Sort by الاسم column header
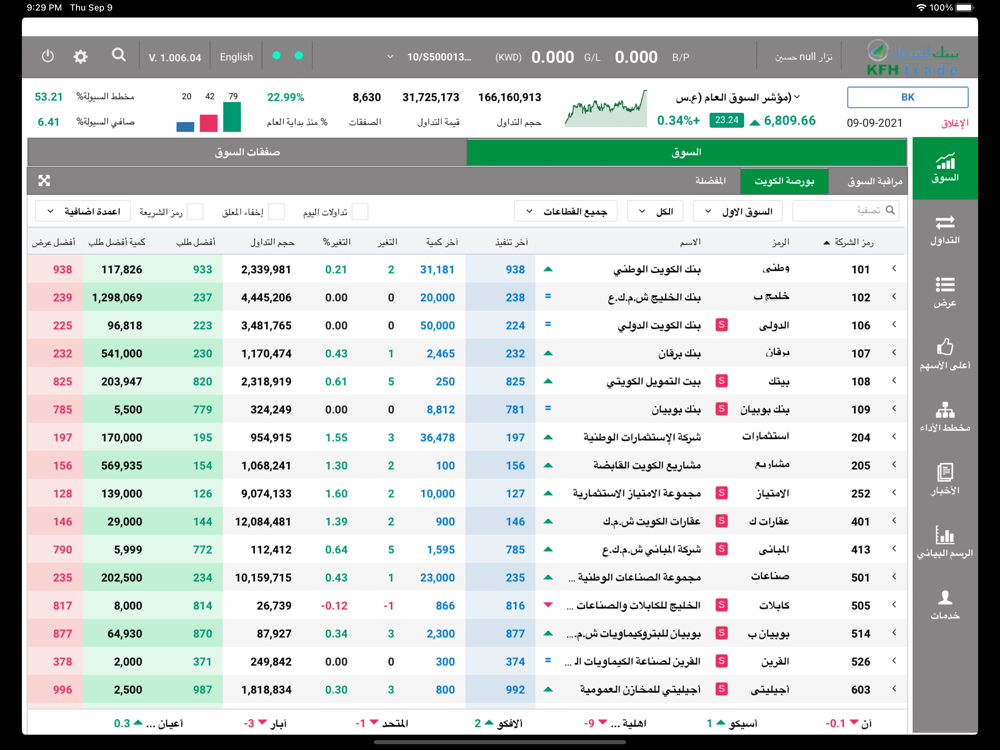This screenshot has height=750, width=1000. point(689,242)
